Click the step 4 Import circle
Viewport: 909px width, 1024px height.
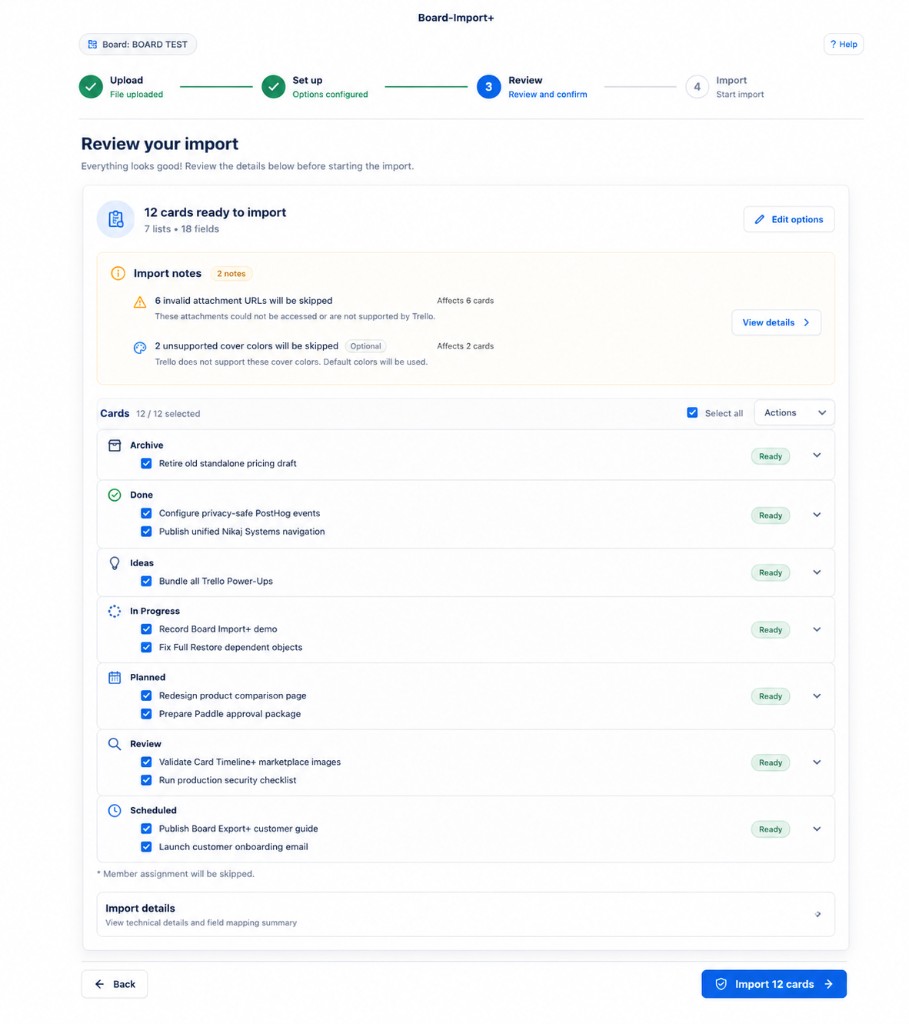click(x=697, y=86)
